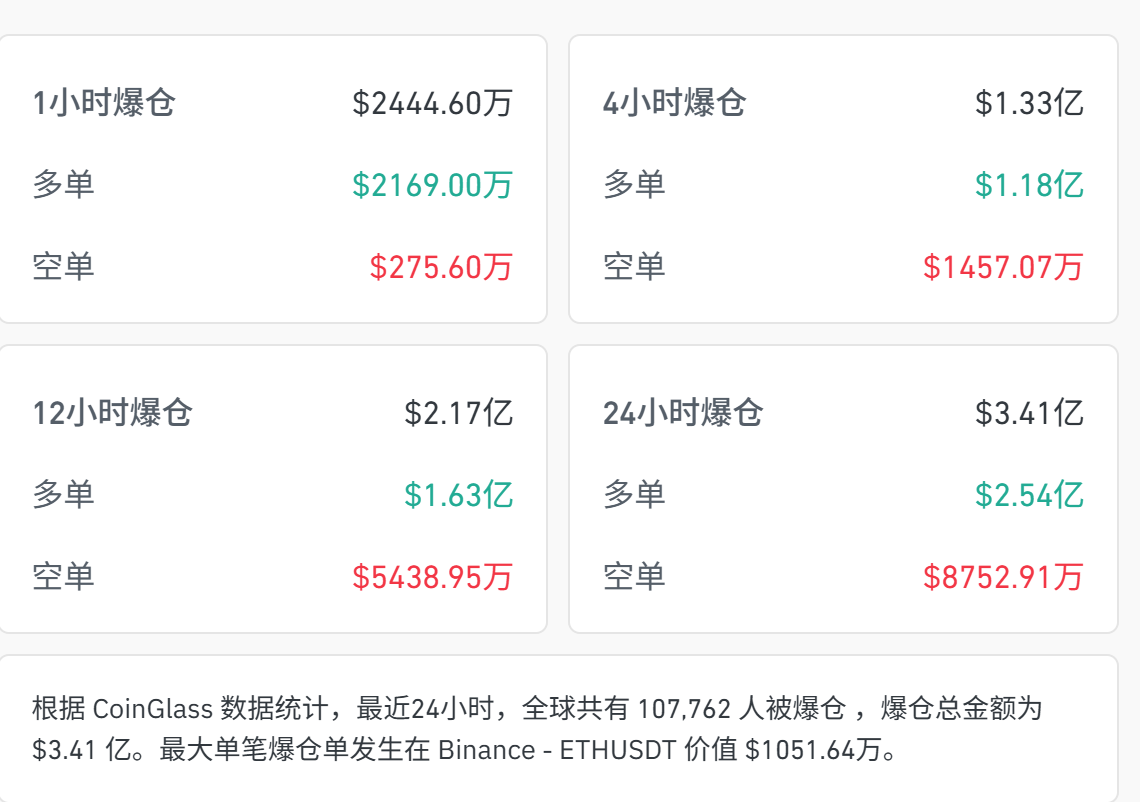The image size is (1140, 802).
Task: Click the 1-hour short value $275.60万
Action: (x=441, y=267)
